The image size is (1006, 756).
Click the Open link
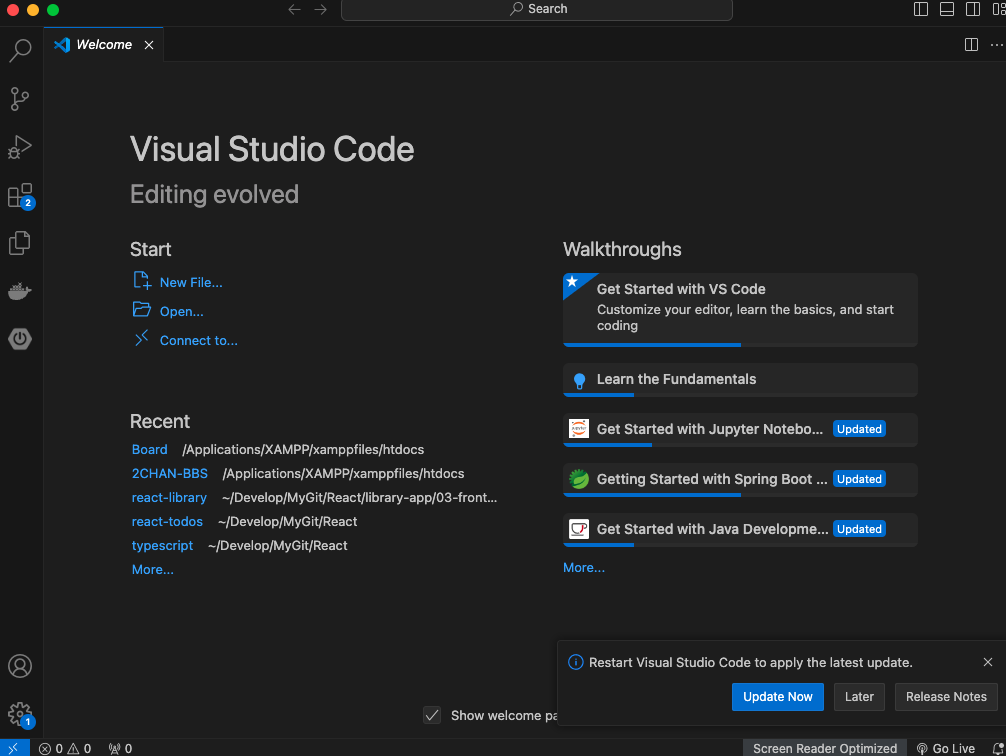tap(182, 311)
